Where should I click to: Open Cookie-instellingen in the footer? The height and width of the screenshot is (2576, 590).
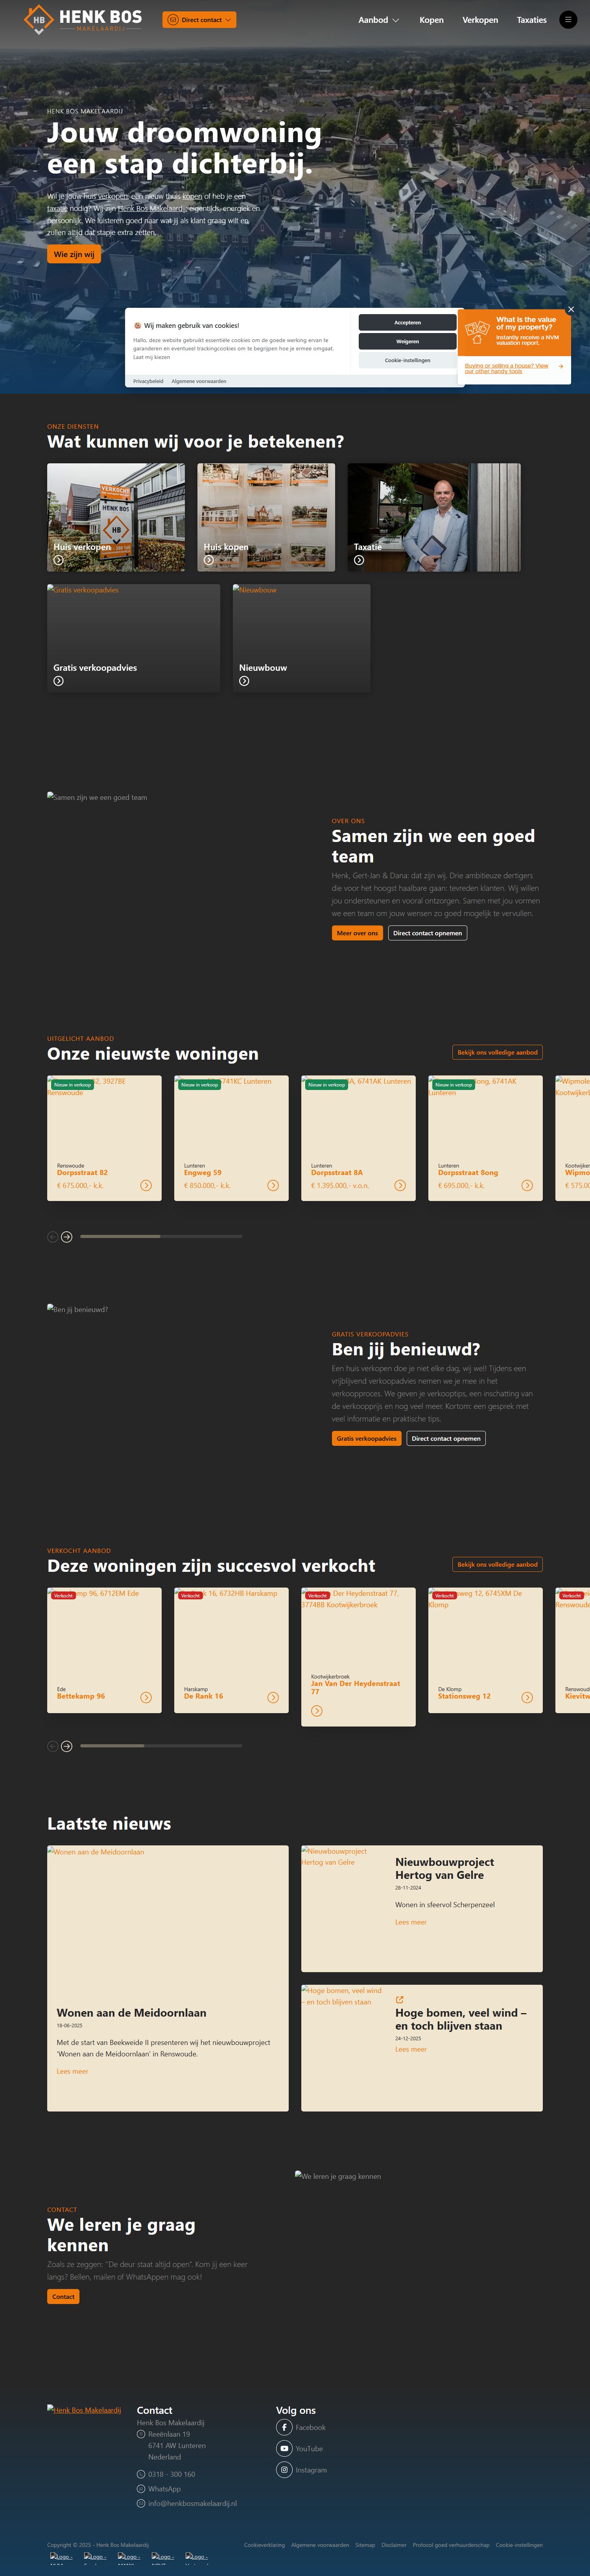[x=519, y=2545]
